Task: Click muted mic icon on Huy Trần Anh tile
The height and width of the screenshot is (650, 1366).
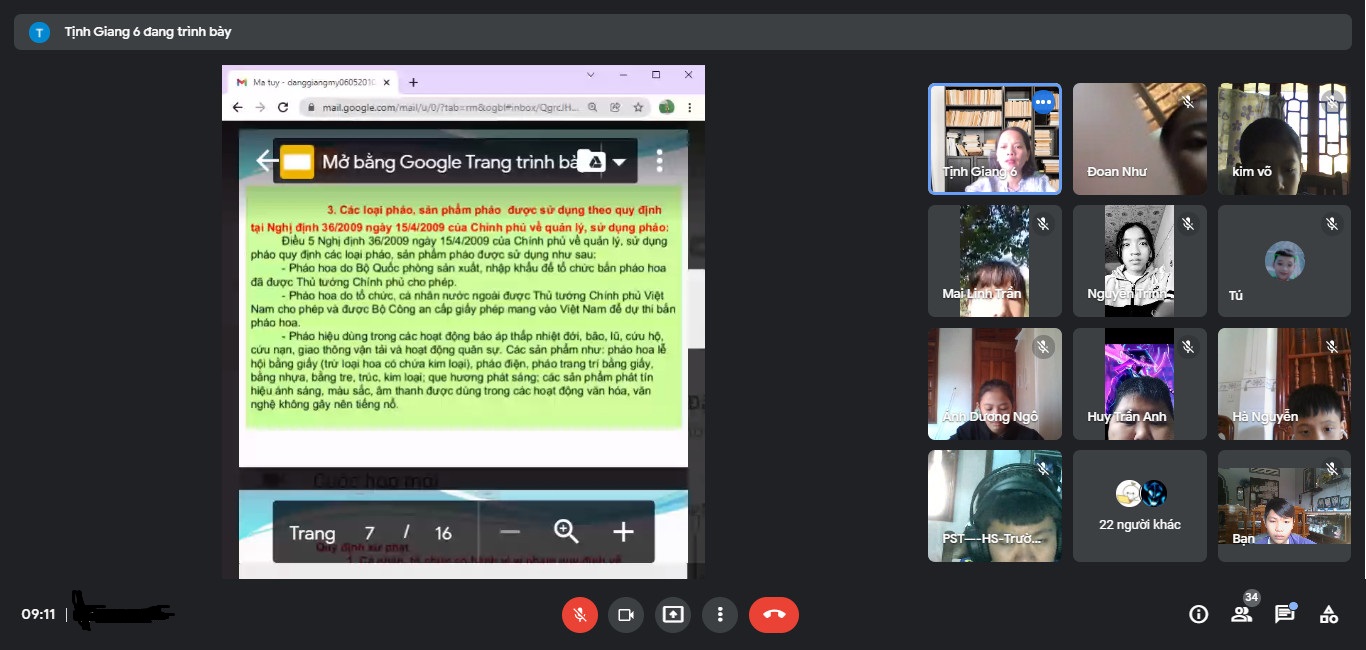Action: pos(1188,347)
